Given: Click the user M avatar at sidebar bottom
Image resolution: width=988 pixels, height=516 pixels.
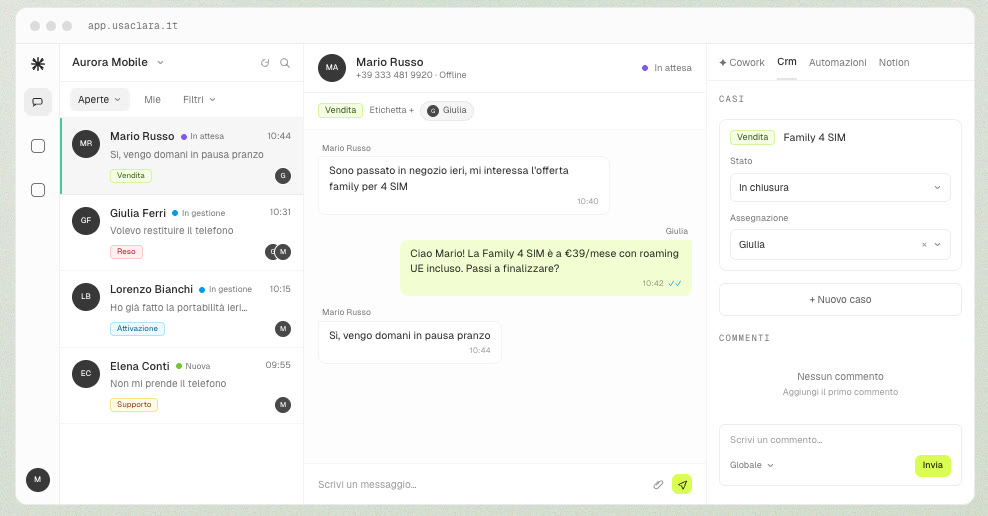Looking at the screenshot, I should [38, 479].
